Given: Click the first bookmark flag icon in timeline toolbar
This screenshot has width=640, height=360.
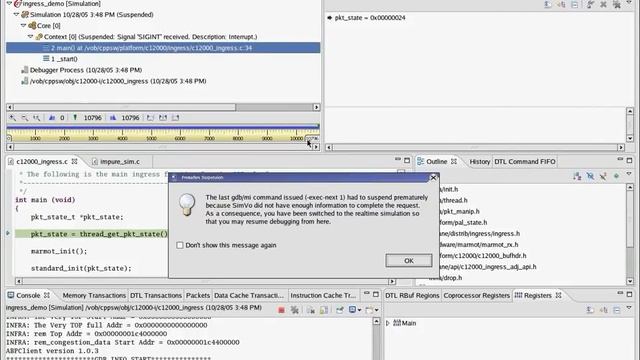Looking at the screenshot, I should [x=150, y=118].
